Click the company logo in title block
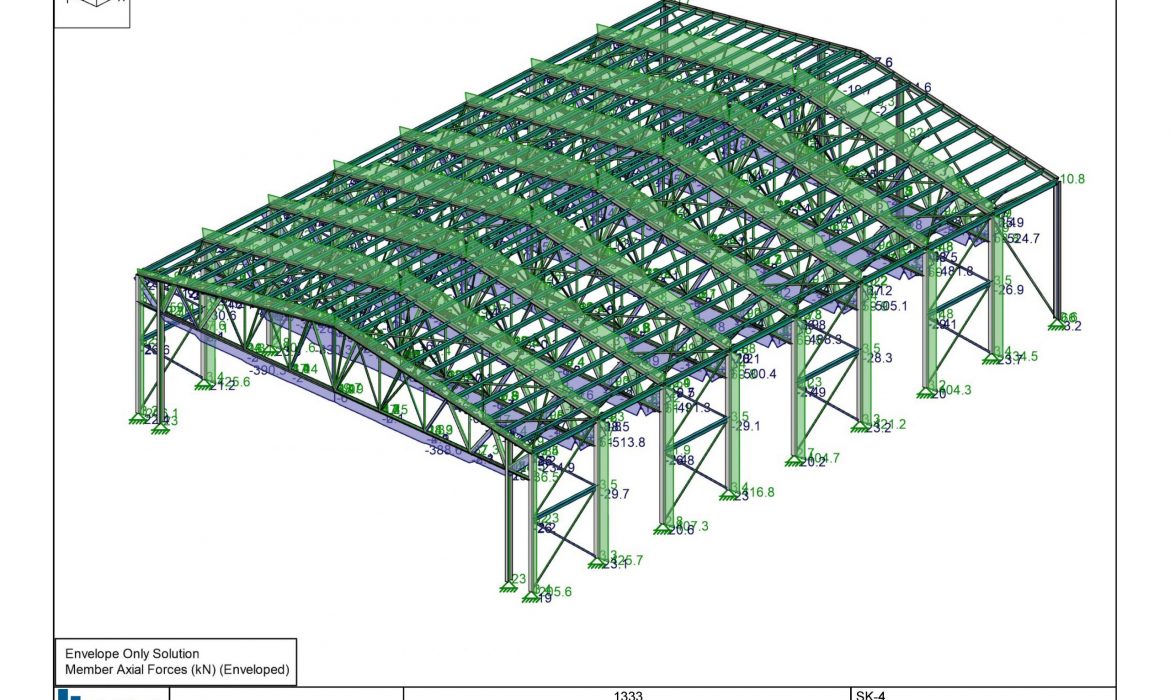1170x700 pixels. [68, 694]
